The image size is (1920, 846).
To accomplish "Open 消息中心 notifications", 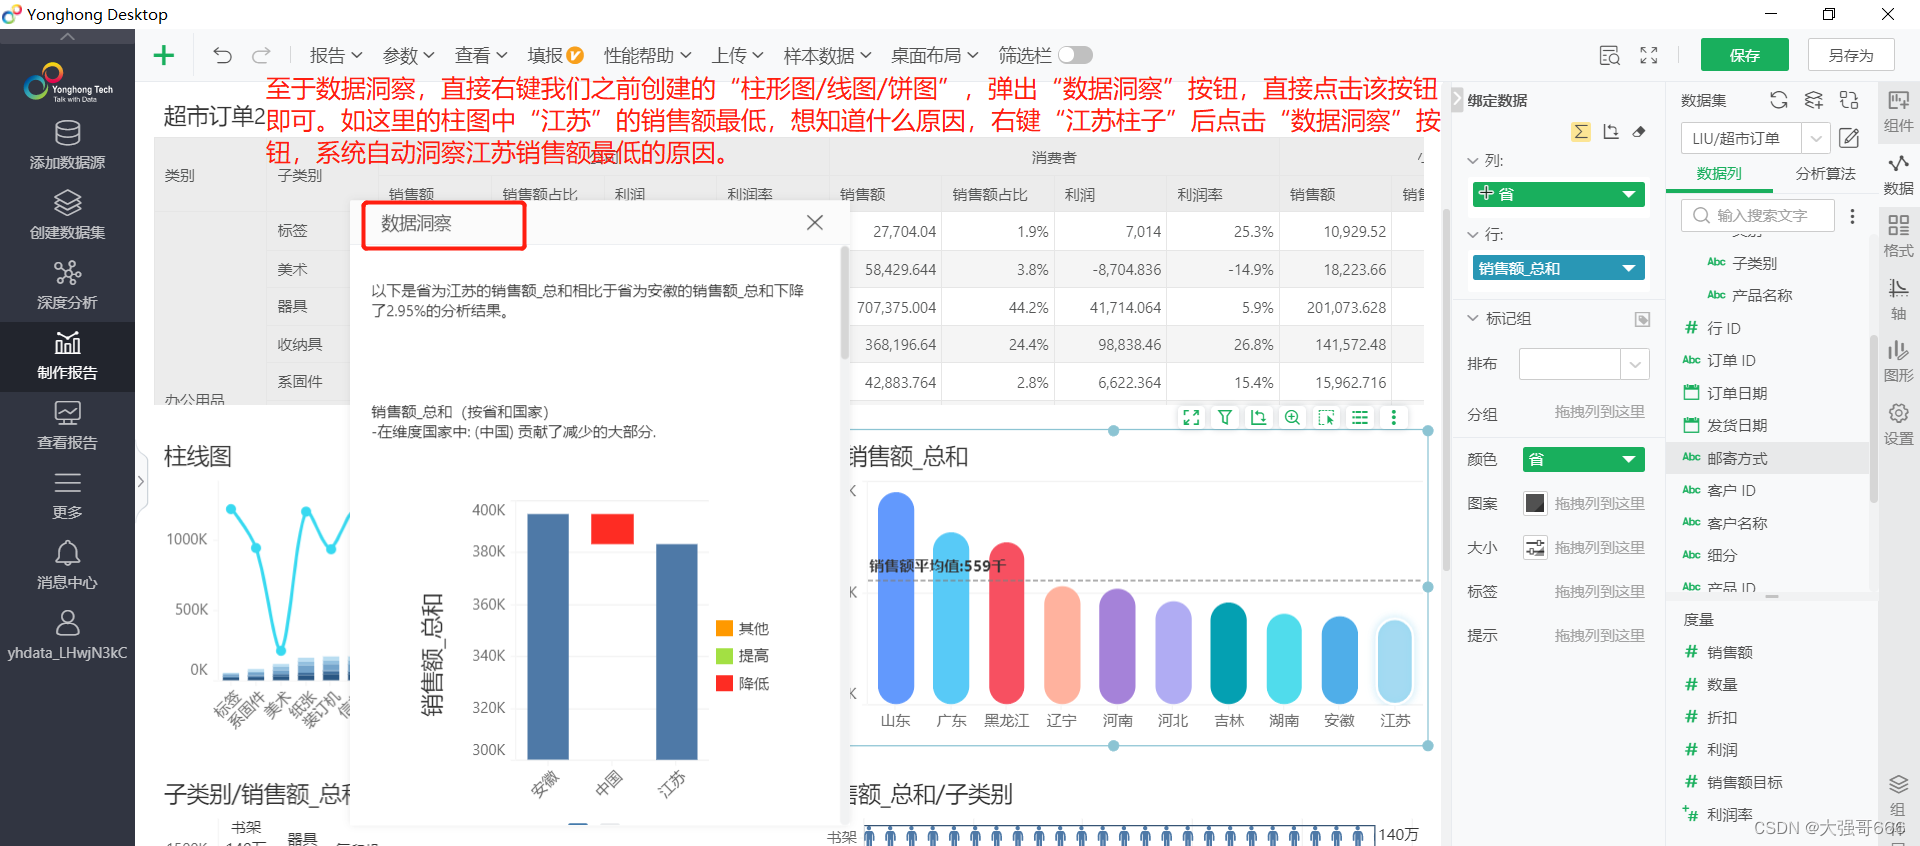I will coord(67,565).
